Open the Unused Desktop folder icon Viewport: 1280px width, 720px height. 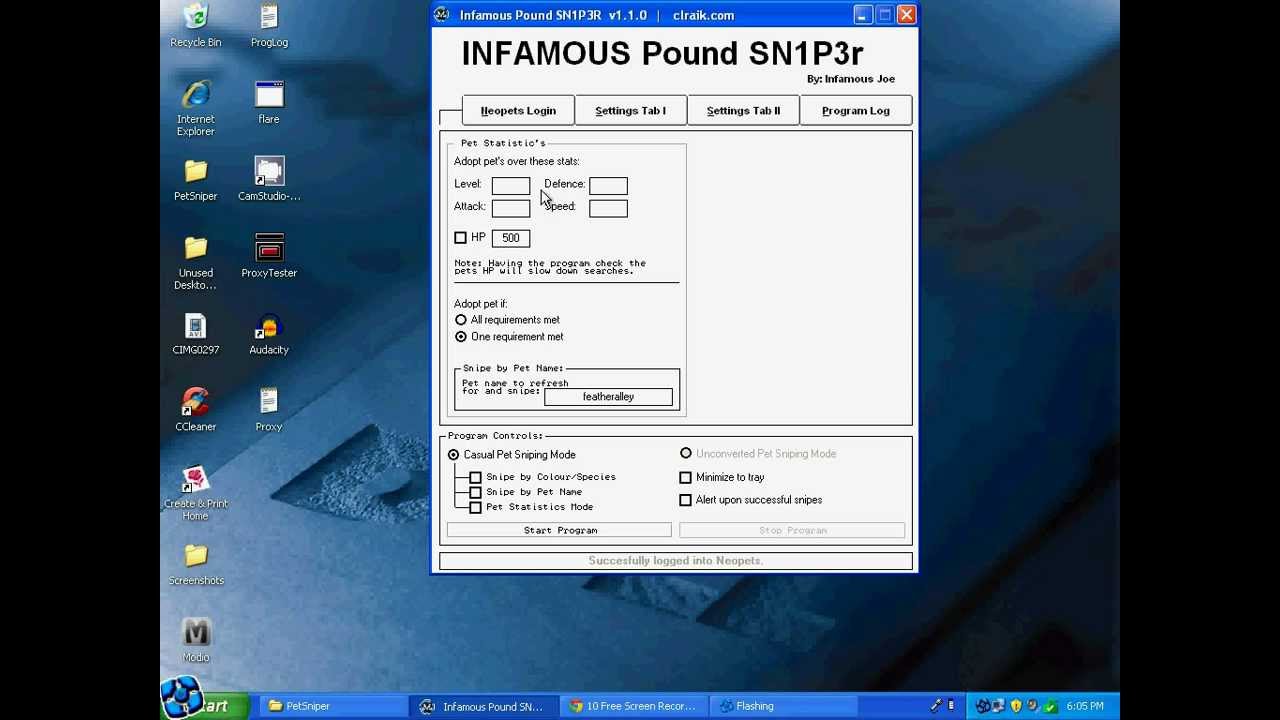(x=196, y=262)
